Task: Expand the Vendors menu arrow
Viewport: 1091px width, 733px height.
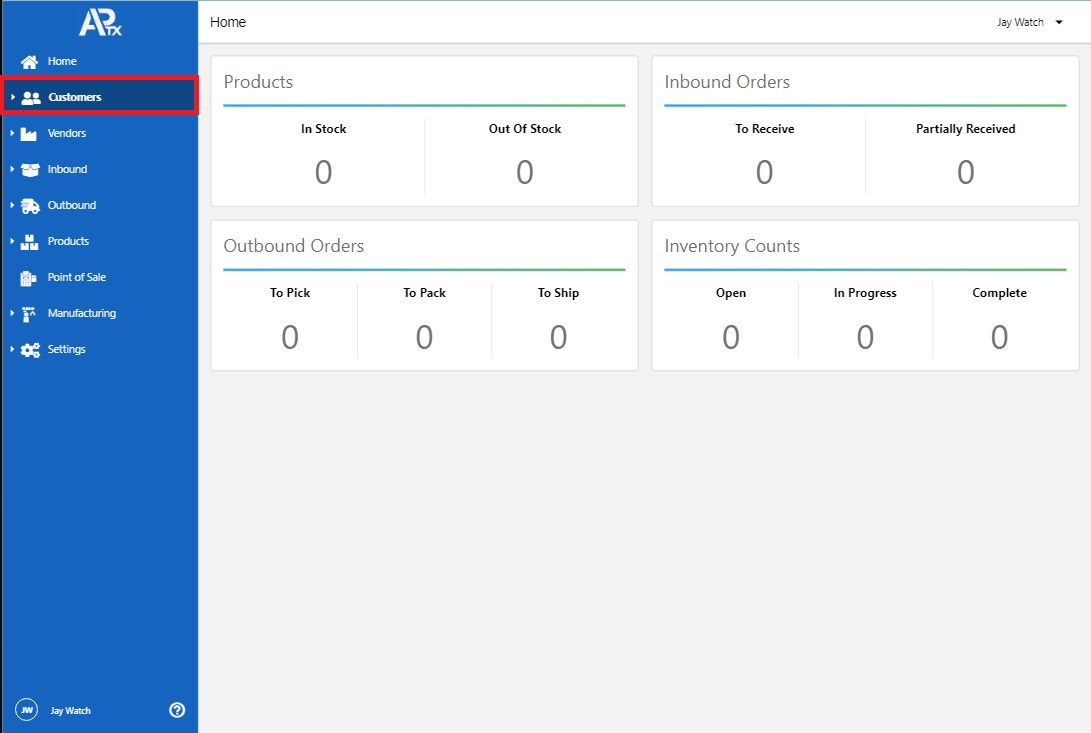Action: pyautogui.click(x=12, y=134)
